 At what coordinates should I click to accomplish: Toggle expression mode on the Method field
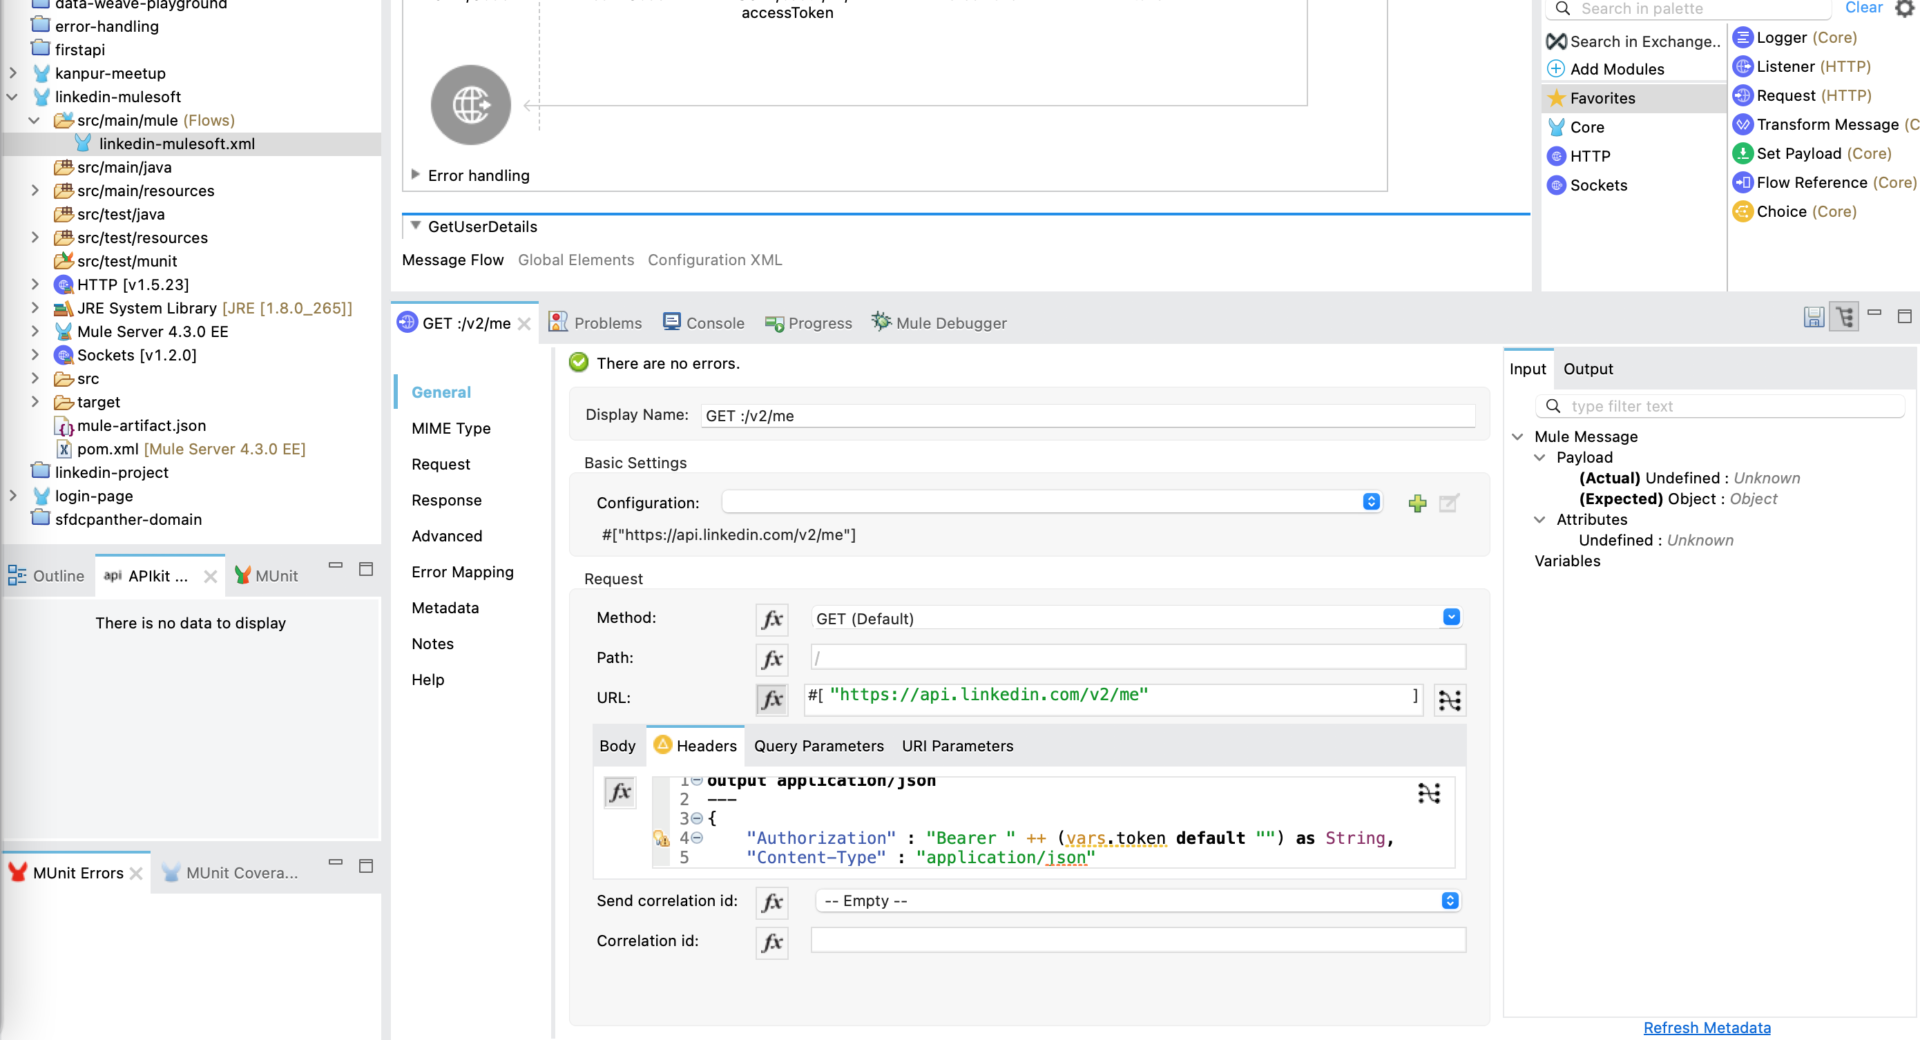tap(771, 619)
